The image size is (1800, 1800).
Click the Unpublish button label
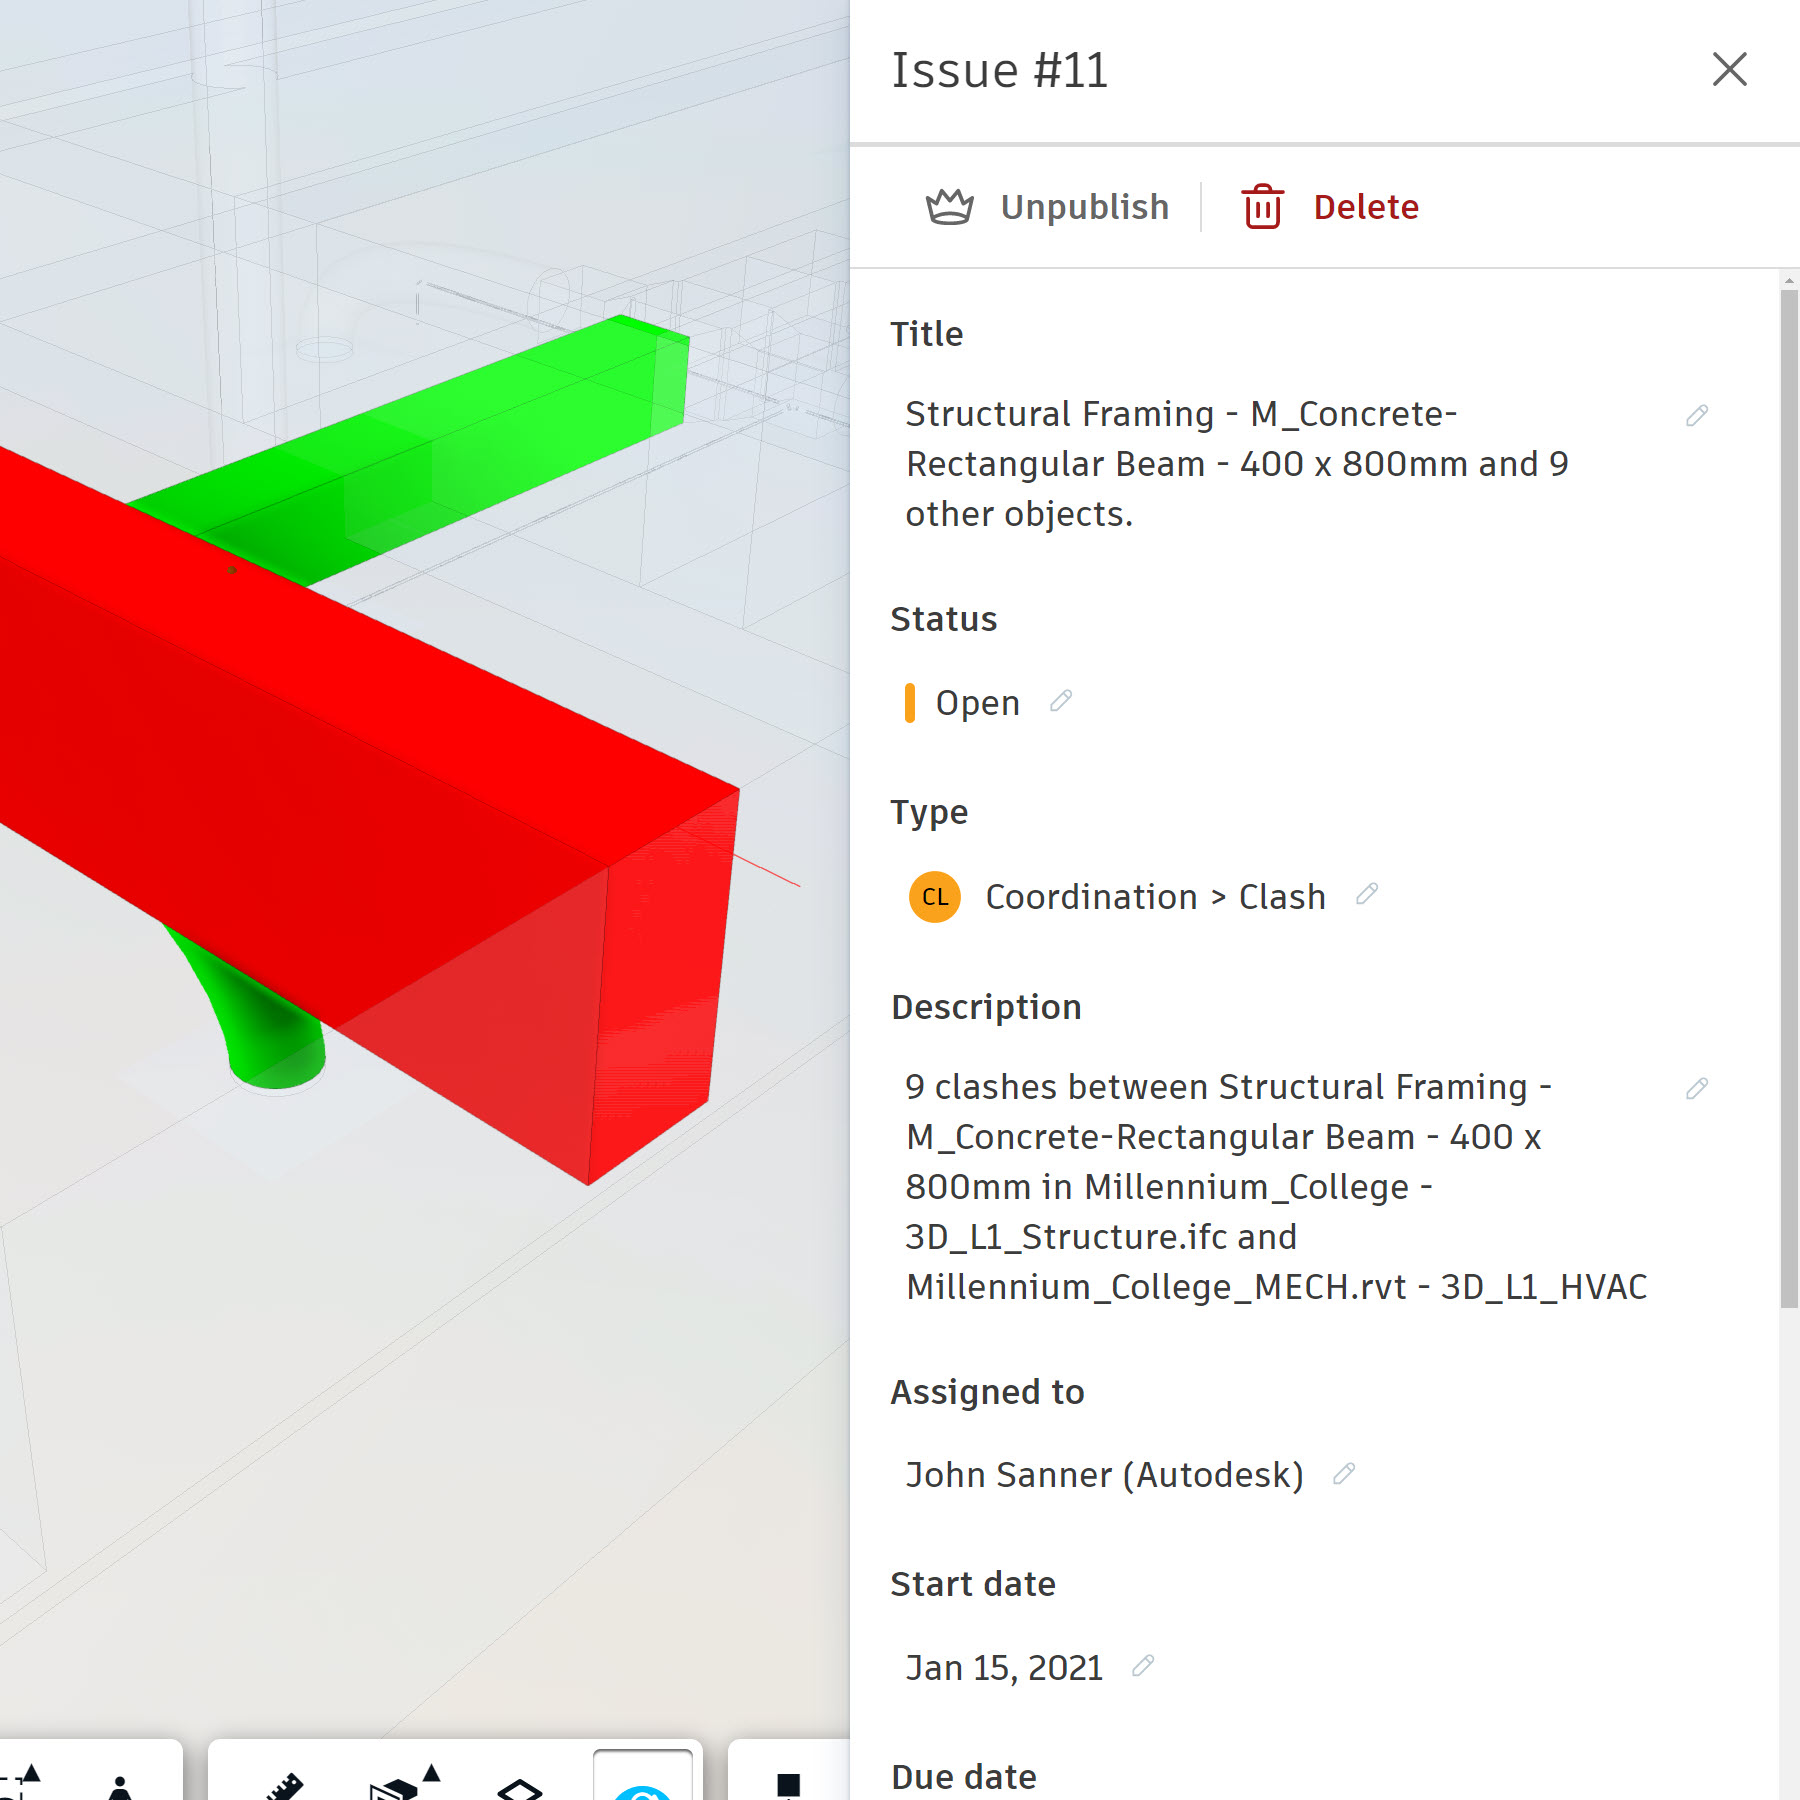[1084, 207]
